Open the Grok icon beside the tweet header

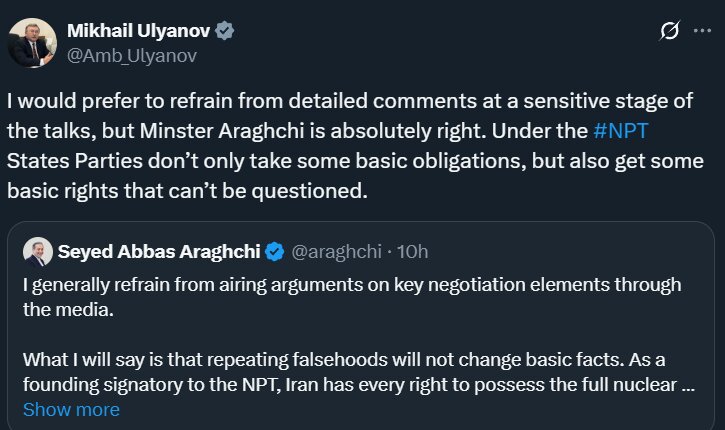(671, 32)
